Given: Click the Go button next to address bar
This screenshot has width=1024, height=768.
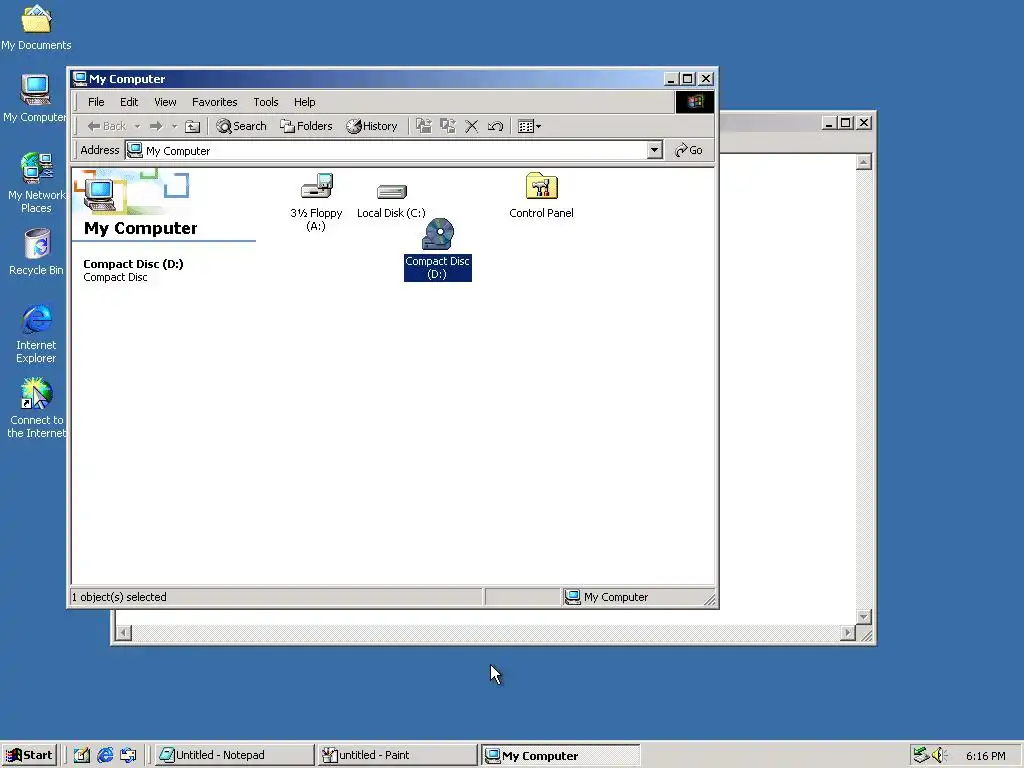Looking at the screenshot, I should (x=688, y=150).
